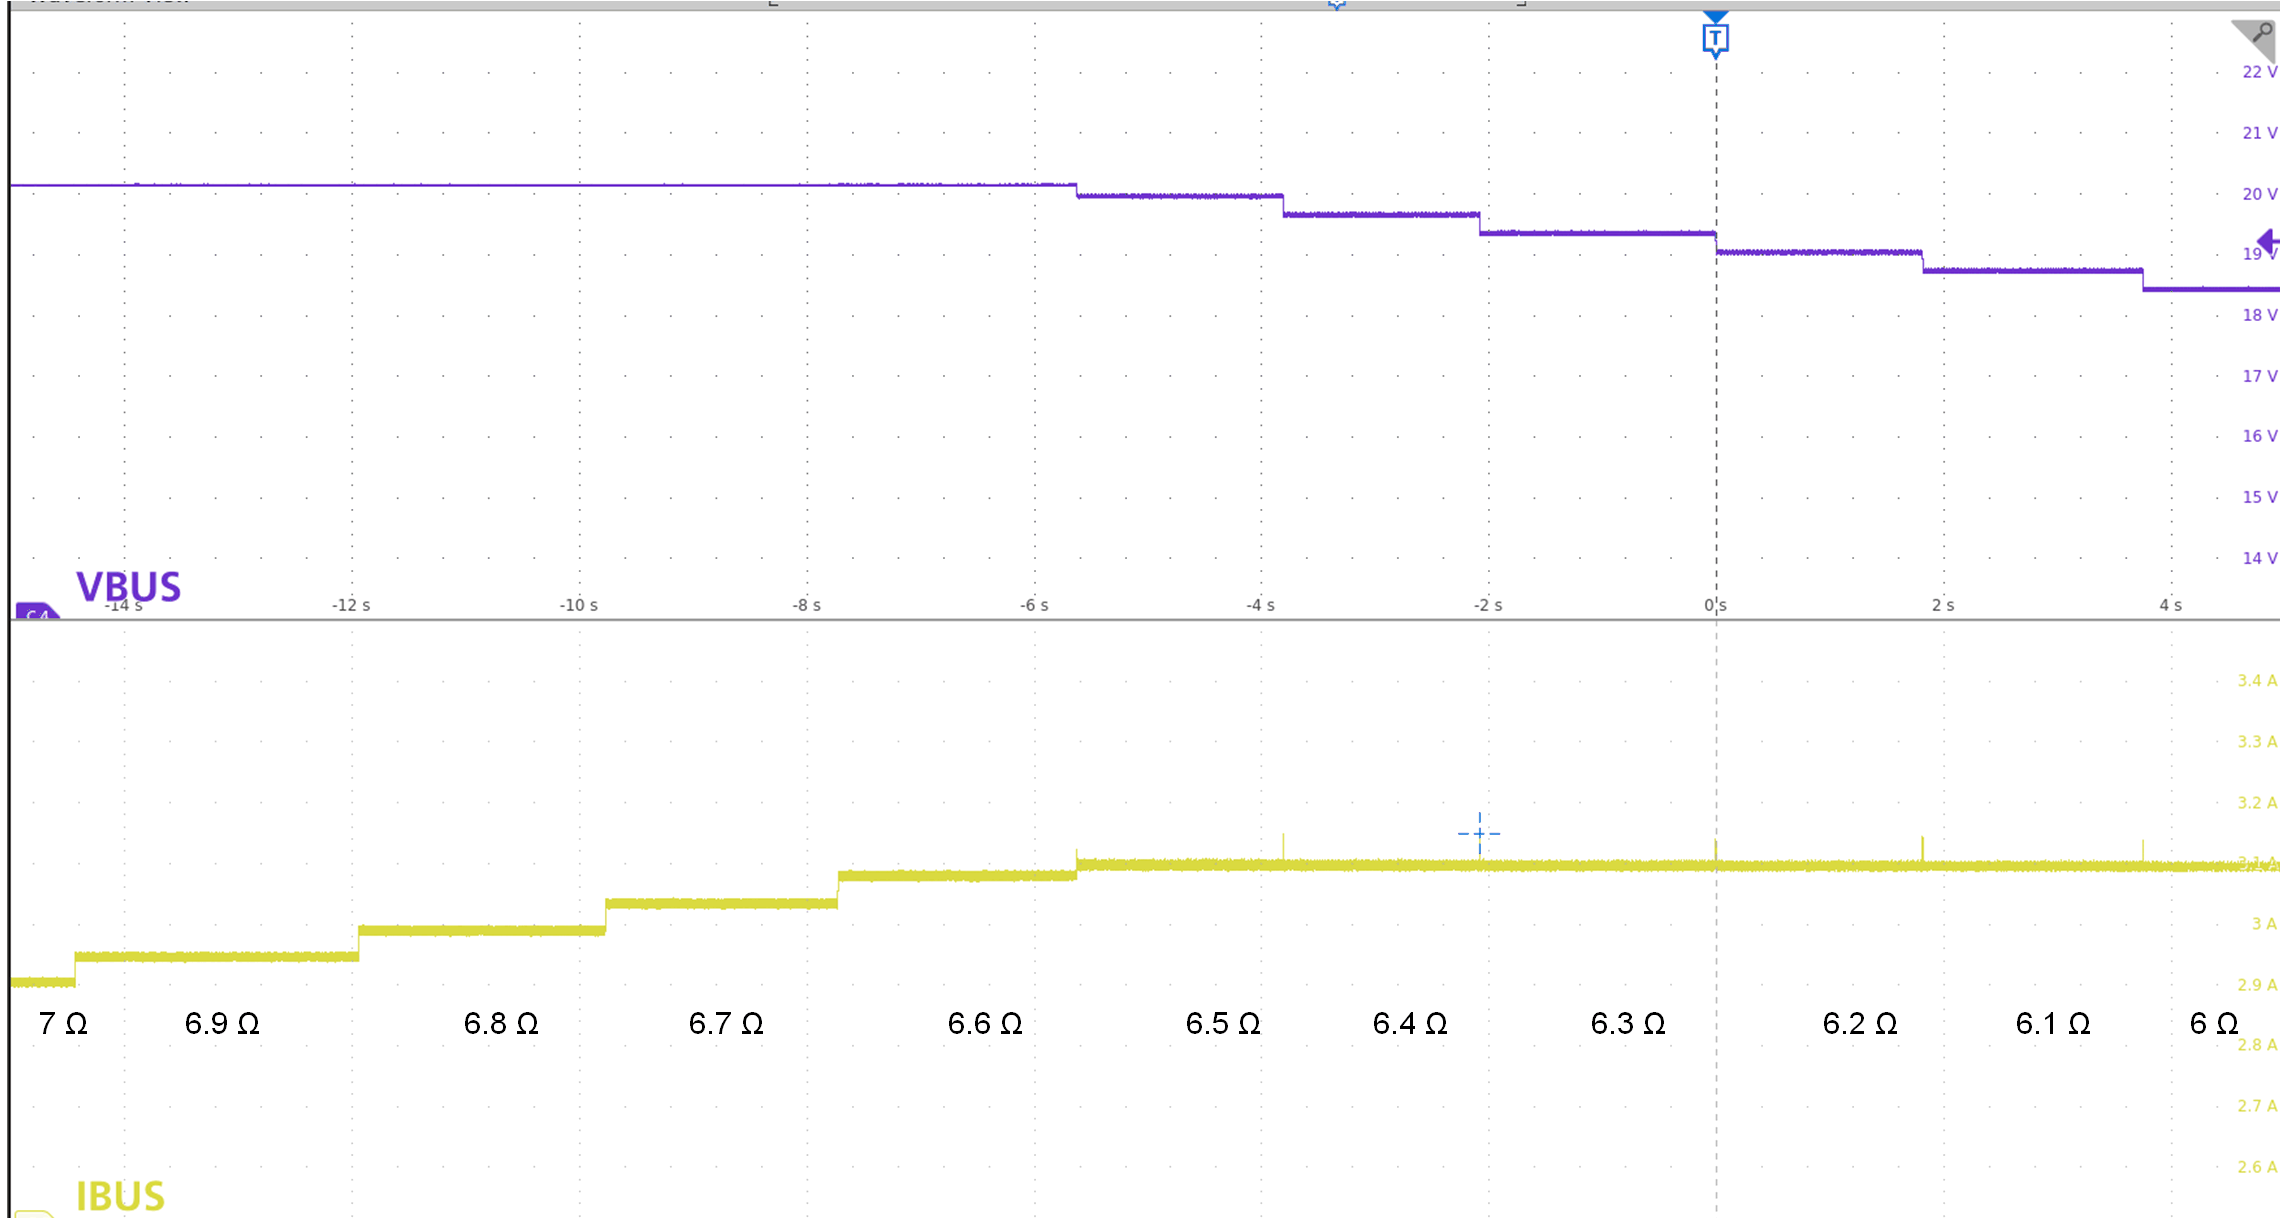The height and width of the screenshot is (1219, 2281).
Task: Click the 6.1 Ω annotation
Action: point(2053,1024)
